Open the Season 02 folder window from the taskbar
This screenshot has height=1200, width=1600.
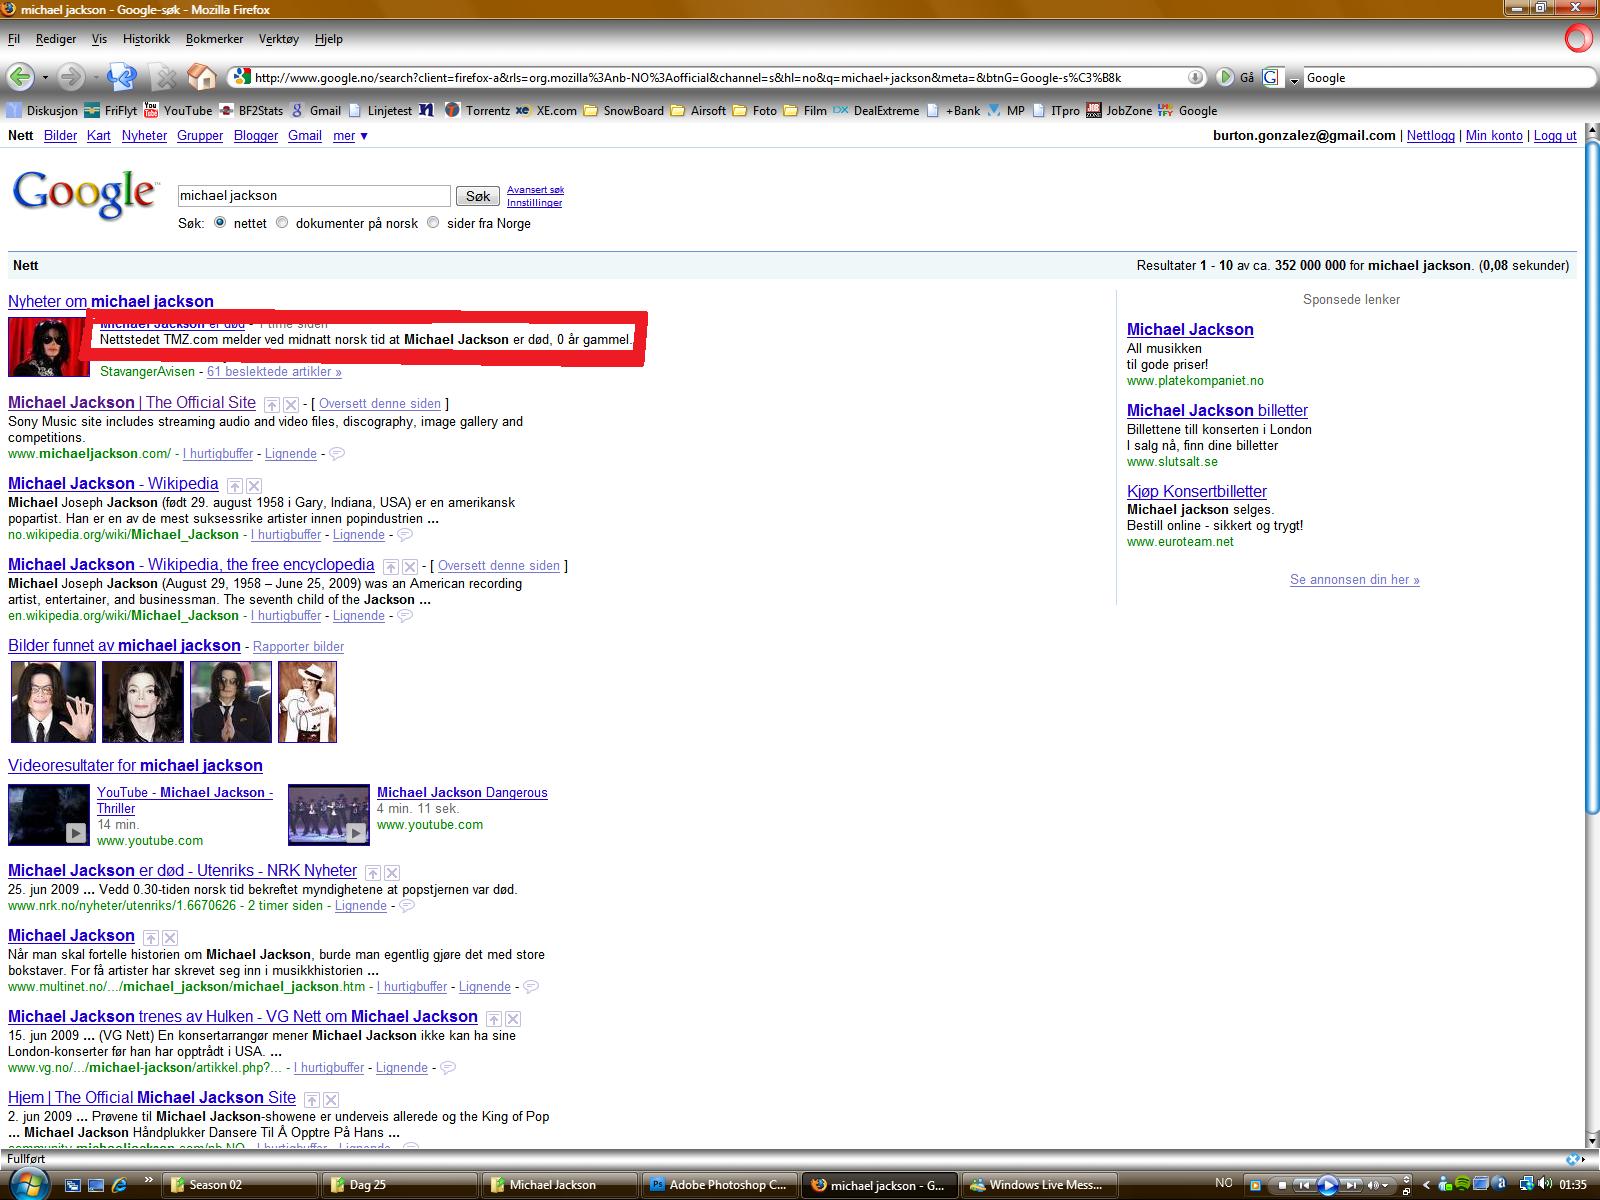[x=239, y=1185]
